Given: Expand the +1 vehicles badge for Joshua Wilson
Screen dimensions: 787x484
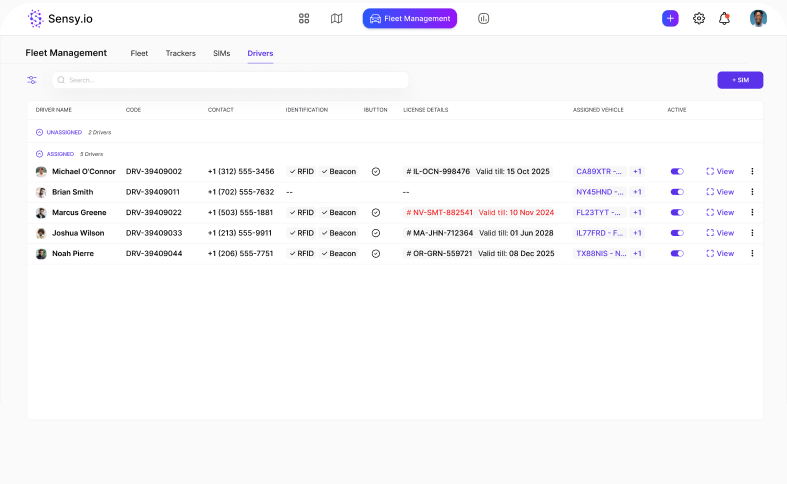Looking at the screenshot, I should pos(637,233).
